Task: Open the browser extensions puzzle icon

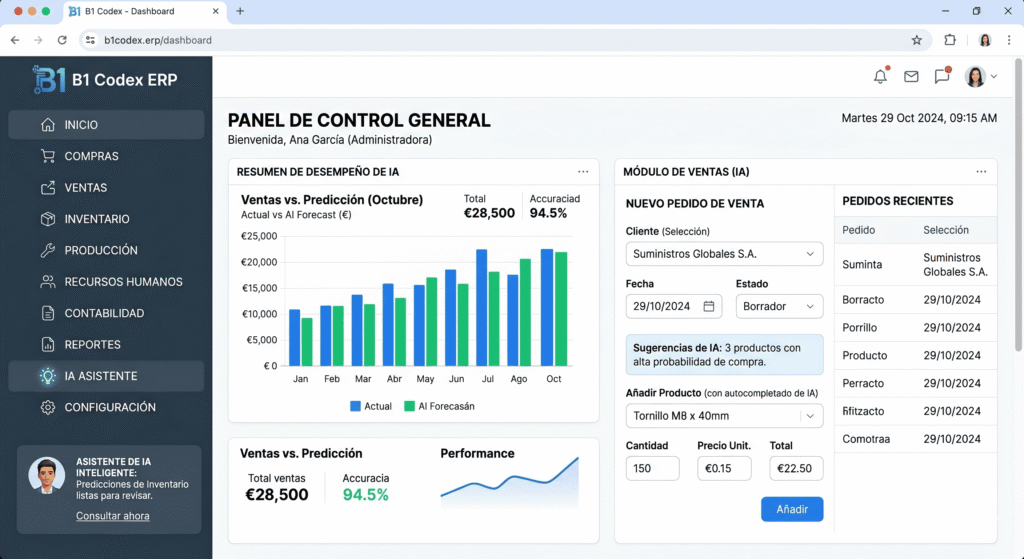Action: 950,40
